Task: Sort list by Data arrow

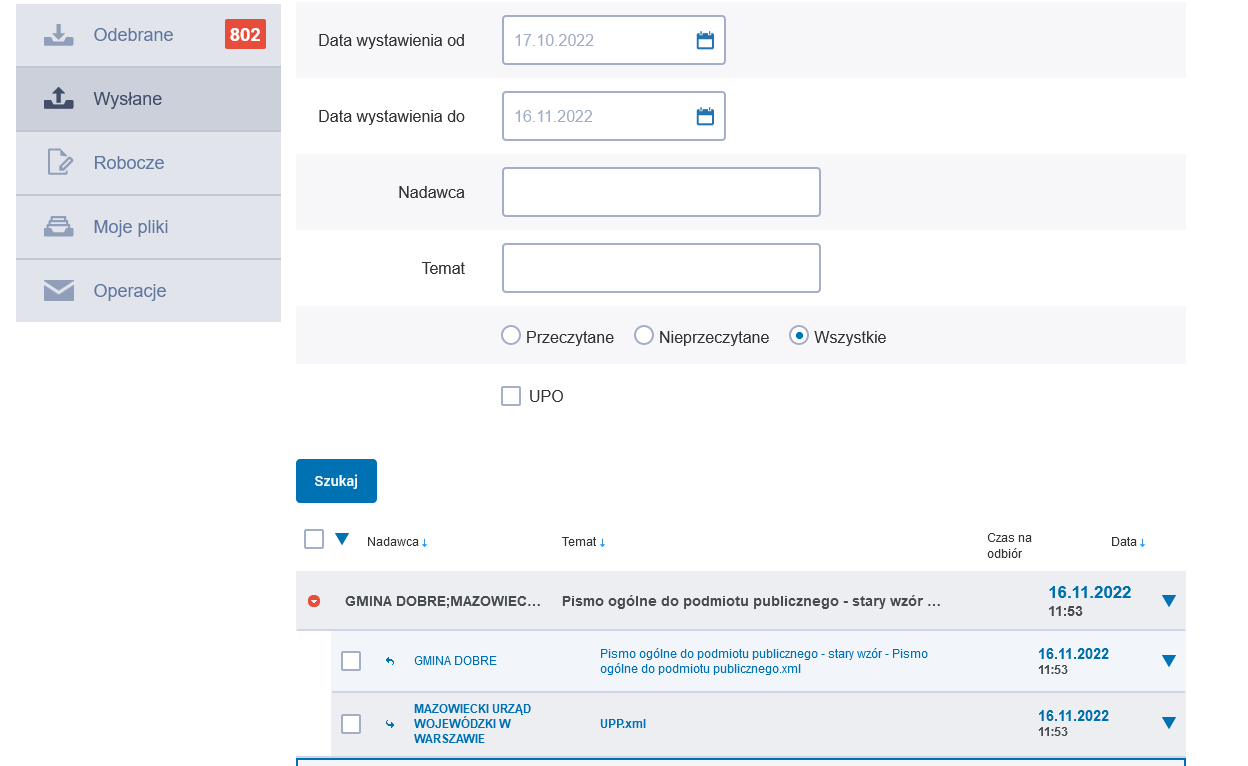Action: point(1142,543)
